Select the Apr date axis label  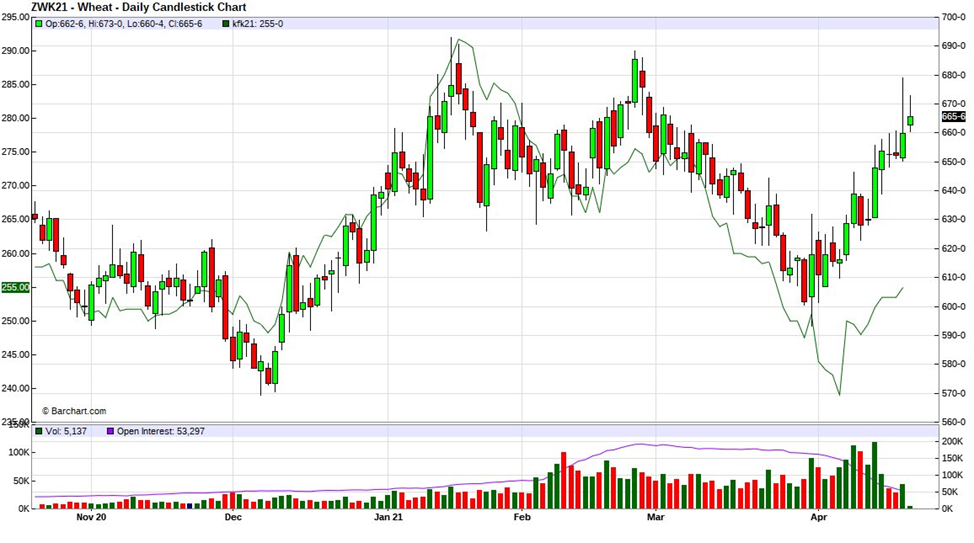(x=818, y=518)
